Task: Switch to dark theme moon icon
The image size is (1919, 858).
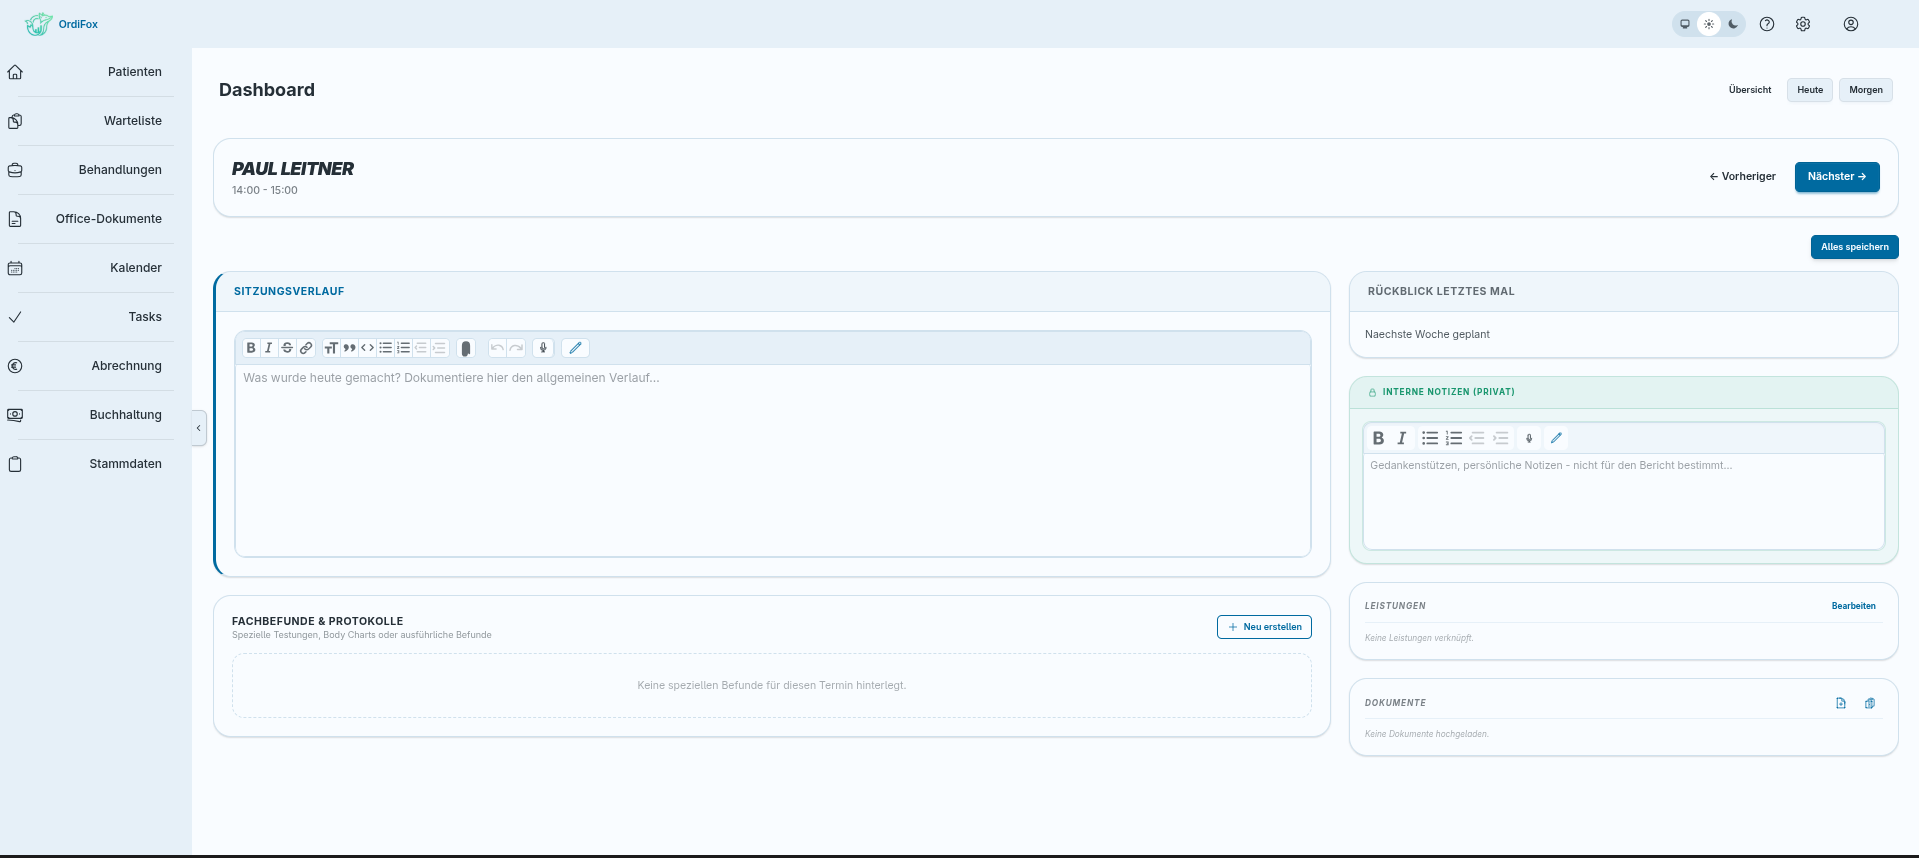Action: pyautogui.click(x=1733, y=24)
